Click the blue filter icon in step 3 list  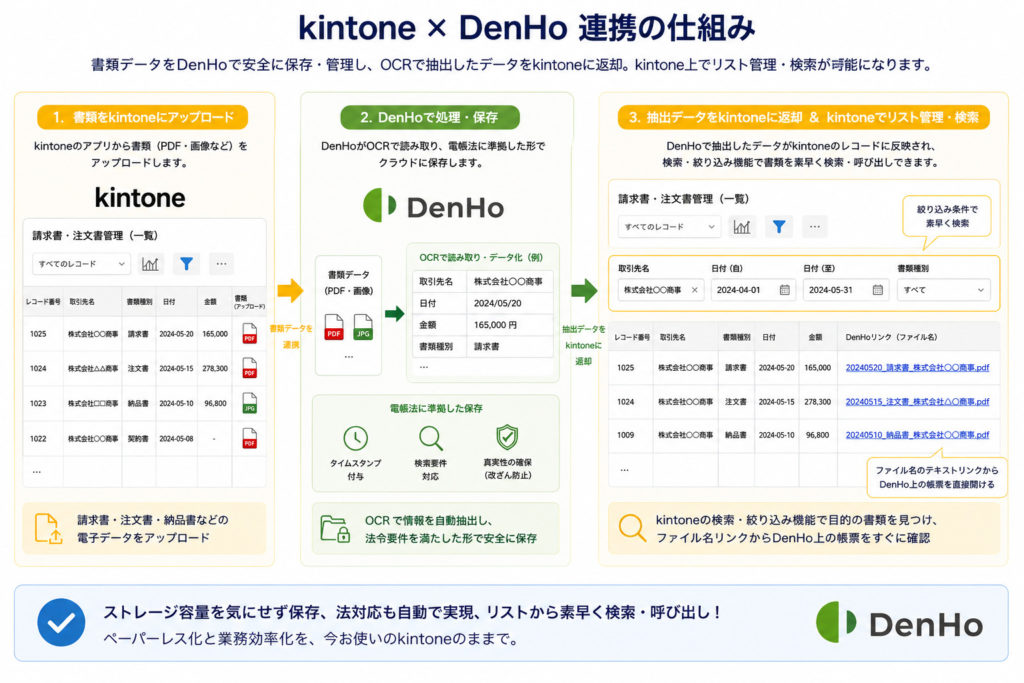(778, 227)
